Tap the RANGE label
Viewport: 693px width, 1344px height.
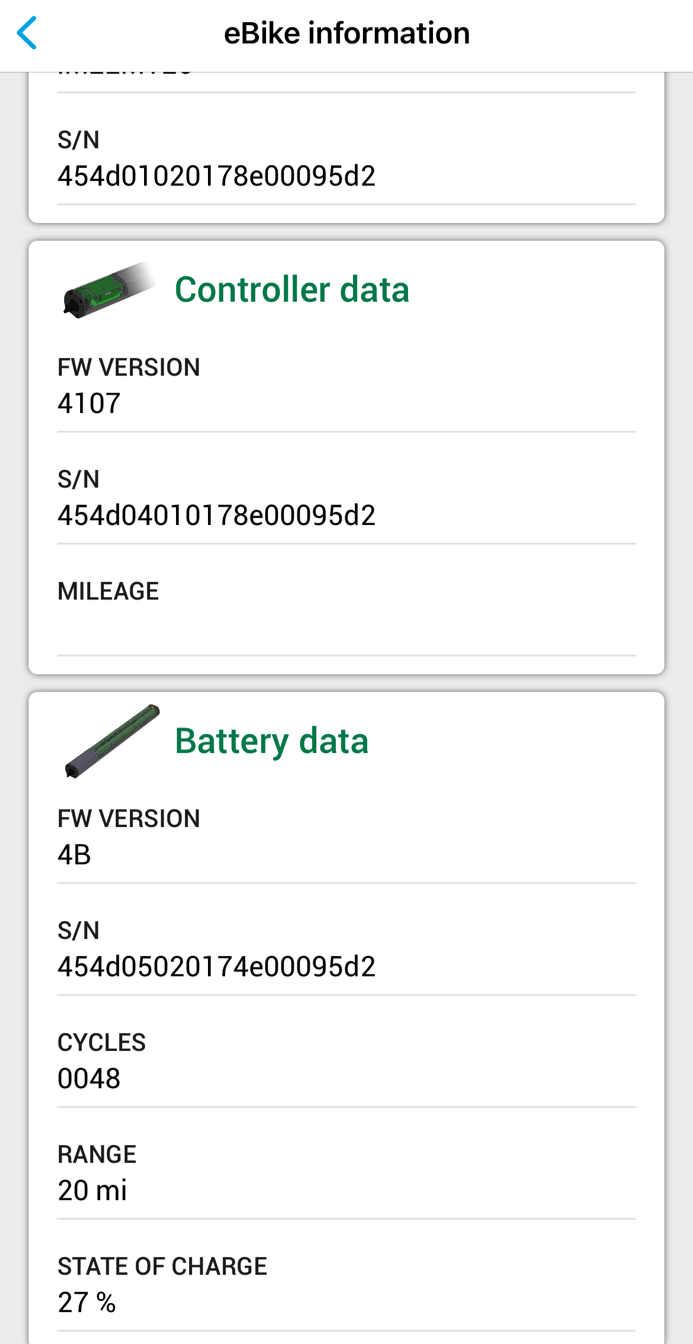[x=97, y=1154]
